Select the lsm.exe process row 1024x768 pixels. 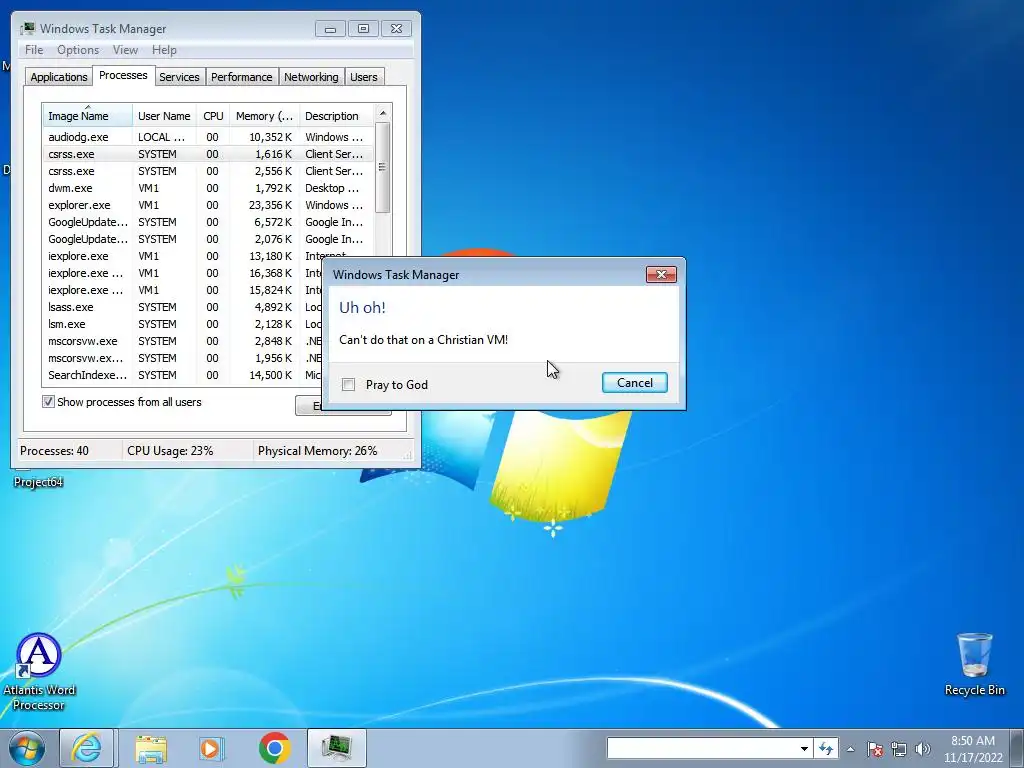tap(183, 324)
